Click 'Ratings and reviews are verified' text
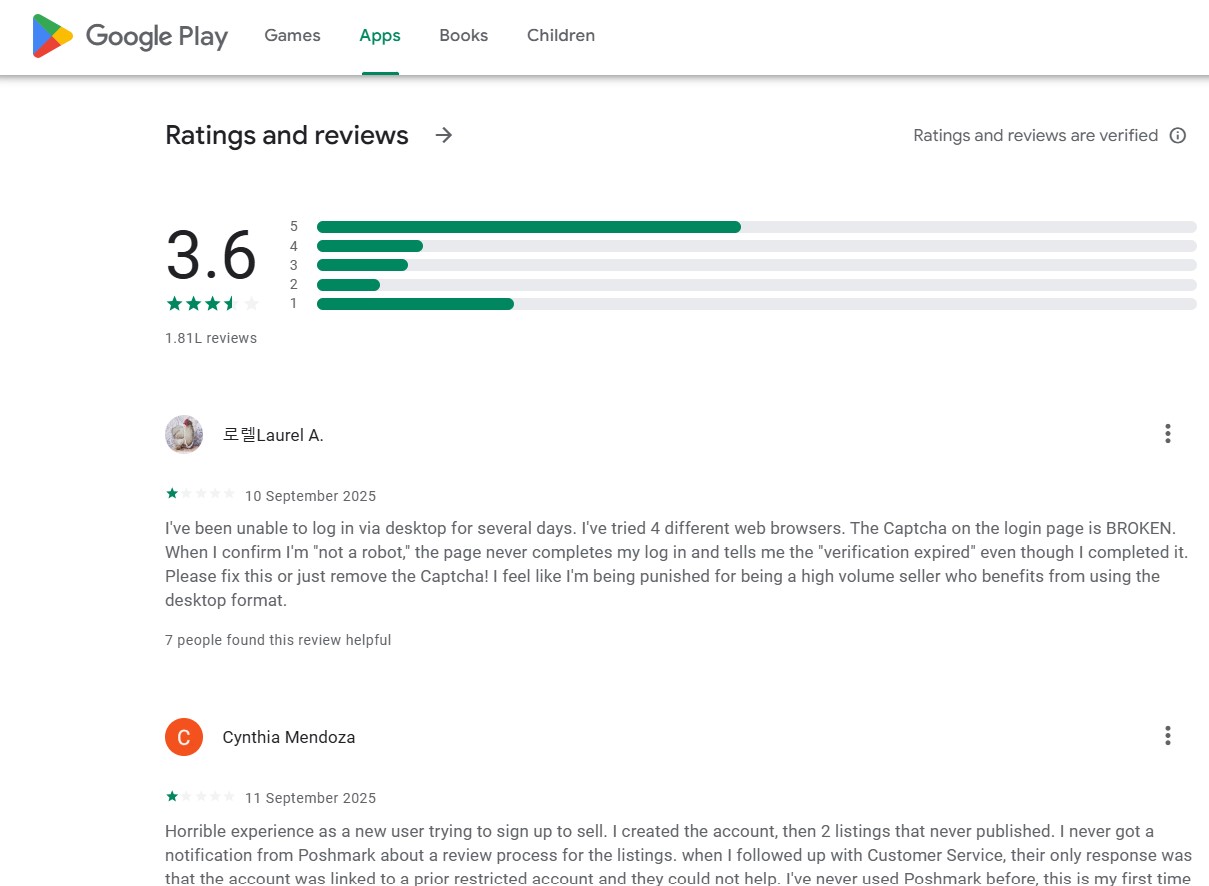The width and height of the screenshot is (1209, 886). [1036, 136]
